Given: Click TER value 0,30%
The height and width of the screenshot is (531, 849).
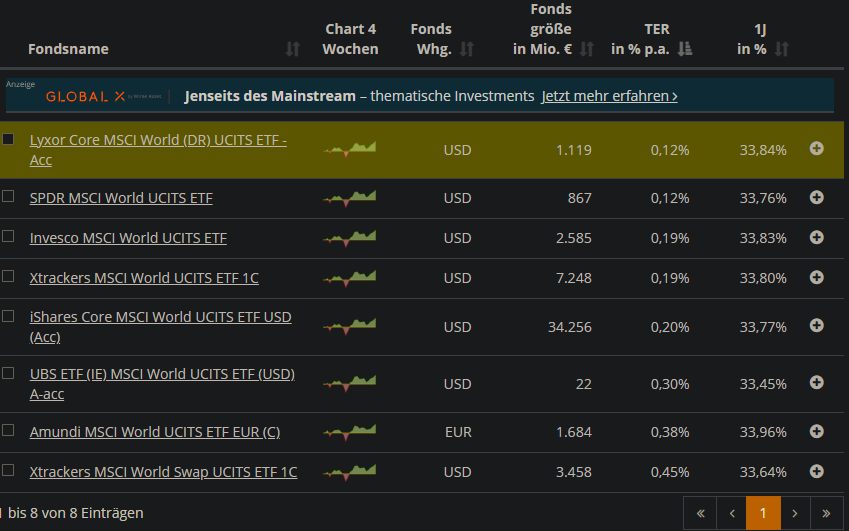Looking at the screenshot, I should (x=670, y=384).
